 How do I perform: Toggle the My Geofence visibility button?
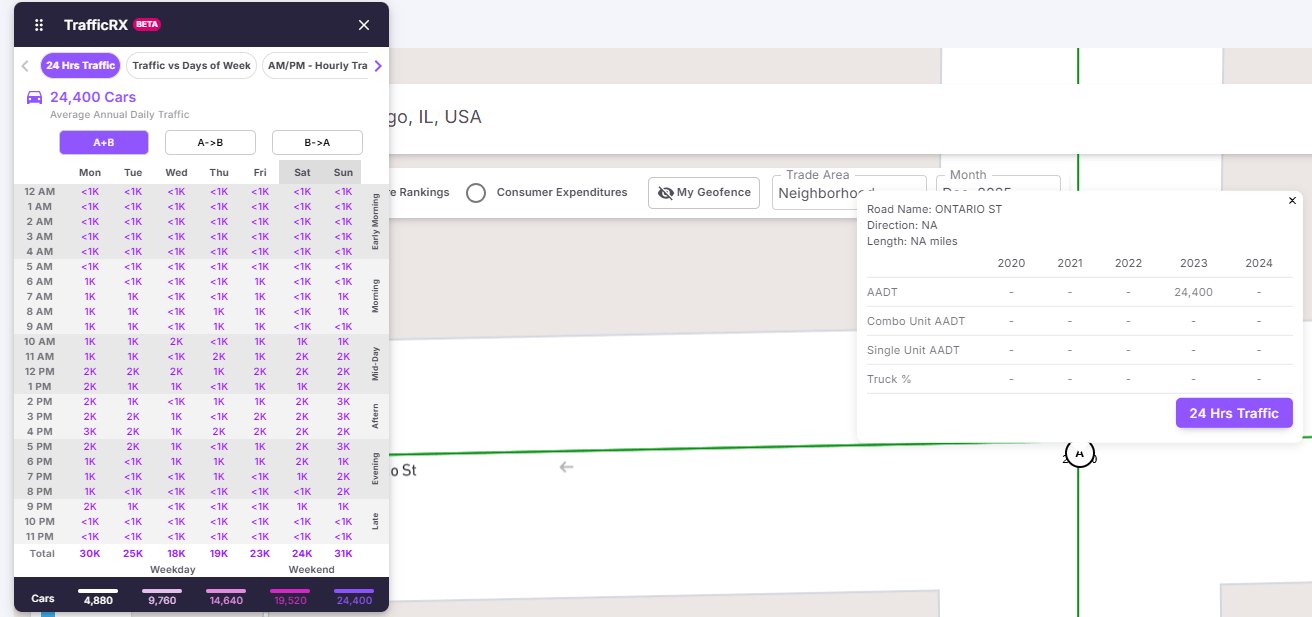pyautogui.click(x=704, y=193)
